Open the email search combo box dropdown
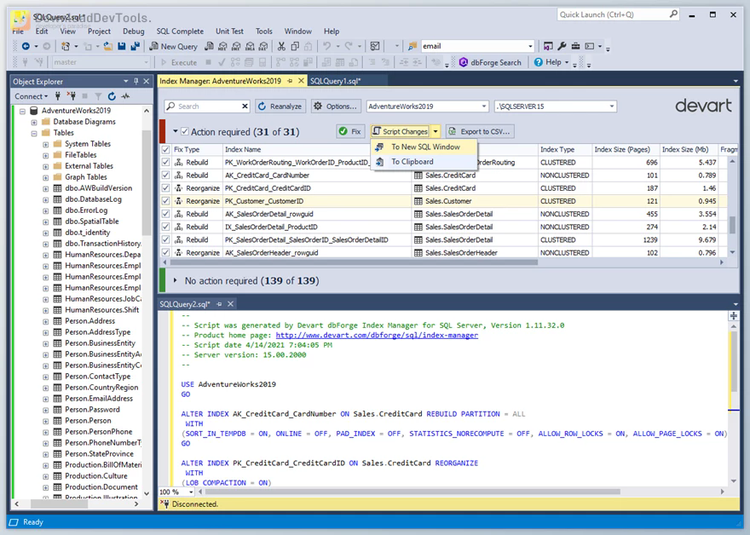 530,46
